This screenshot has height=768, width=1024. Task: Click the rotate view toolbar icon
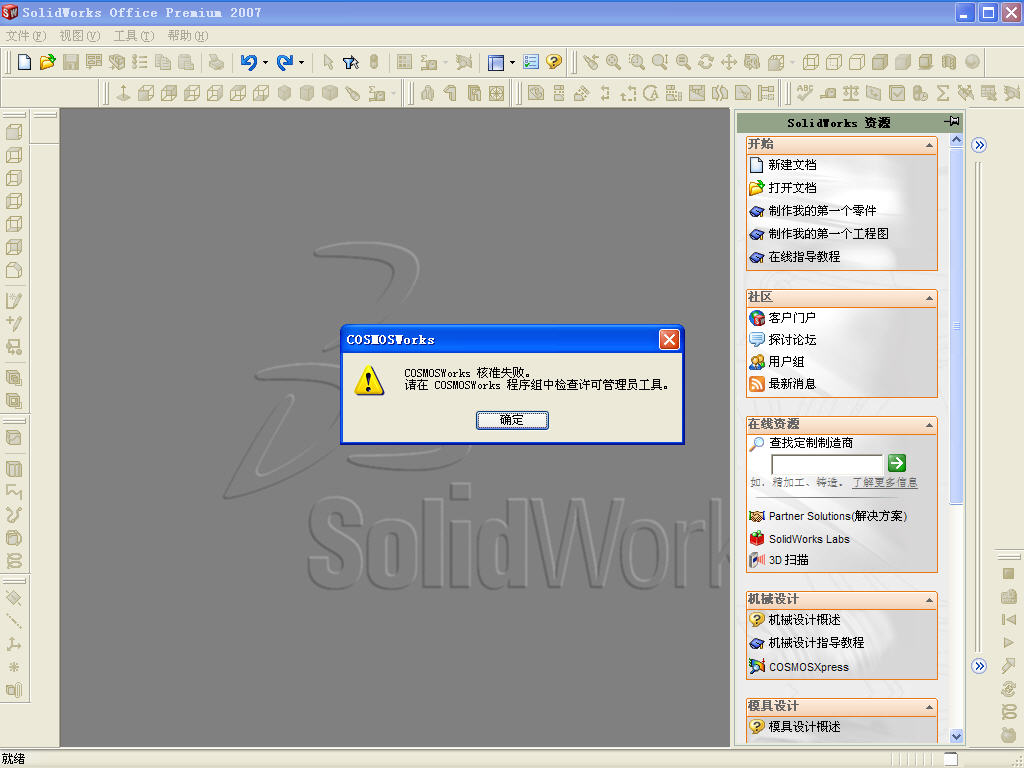(x=705, y=62)
